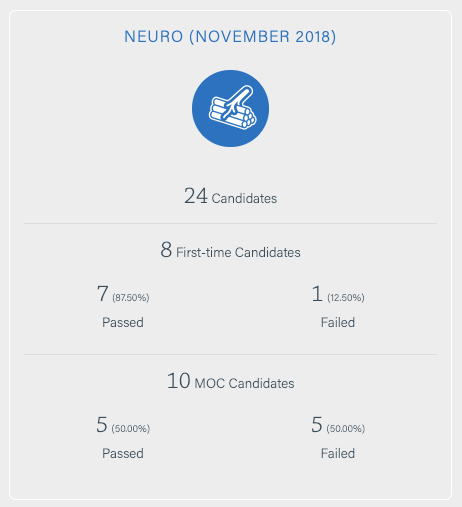Click the MOC passed 50.00% figure
The height and width of the screenshot is (507, 462).
click(x=131, y=429)
